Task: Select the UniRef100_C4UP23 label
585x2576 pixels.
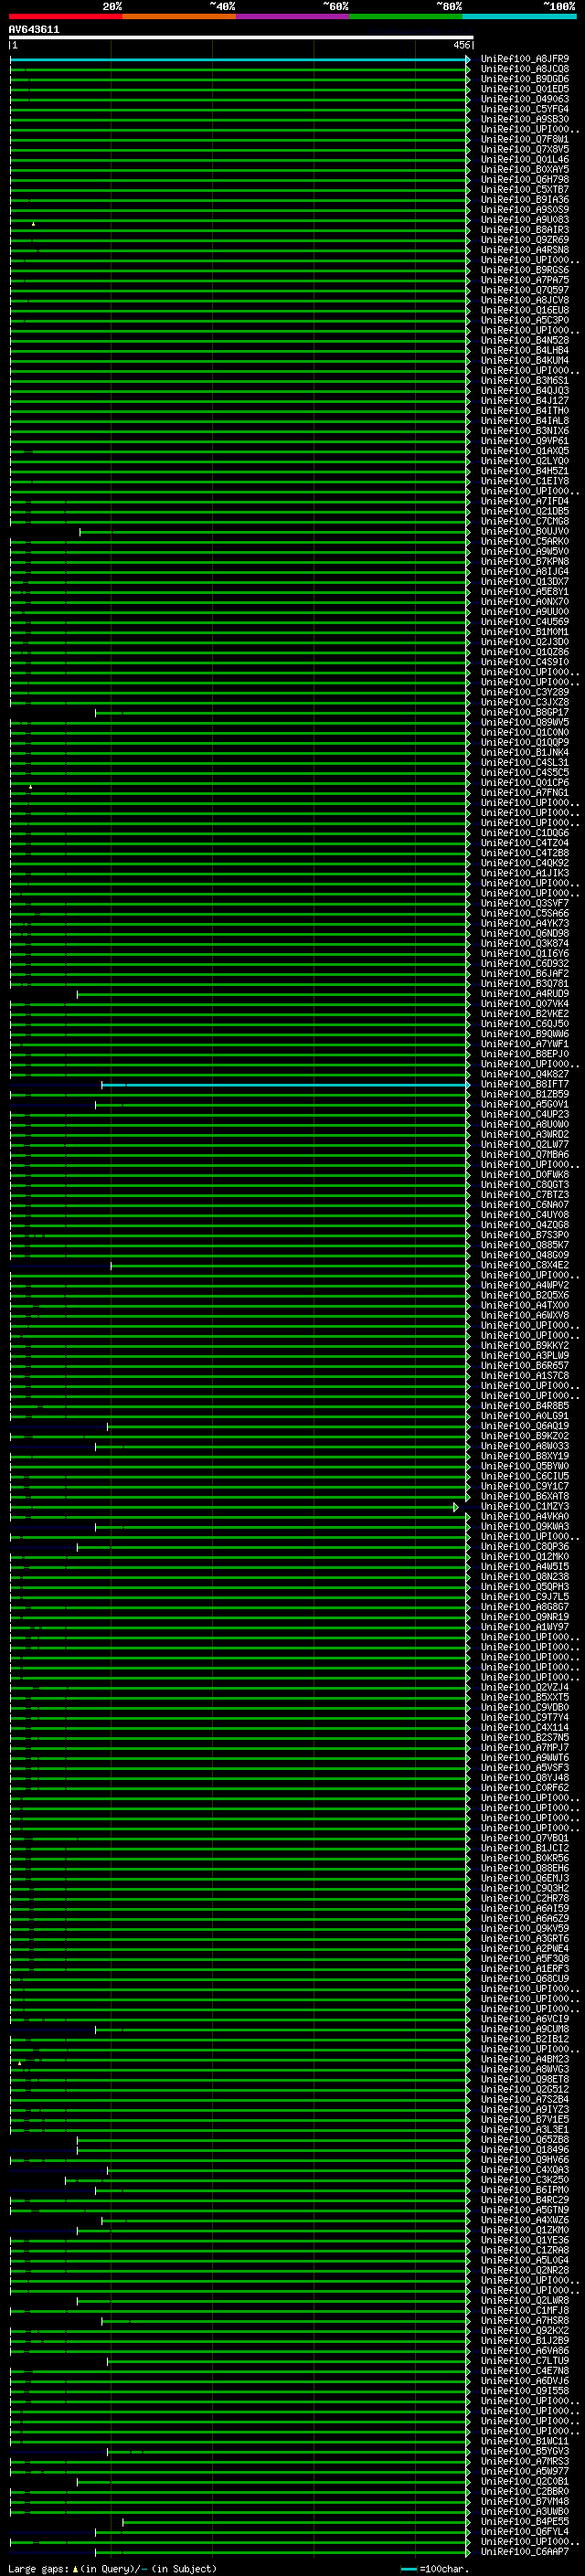Action: click(525, 1115)
